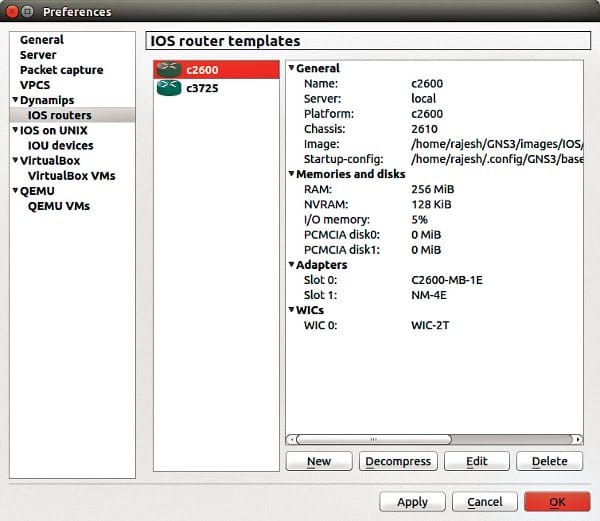The image size is (600, 521).
Task: Delete the selected router template
Action: (549, 461)
